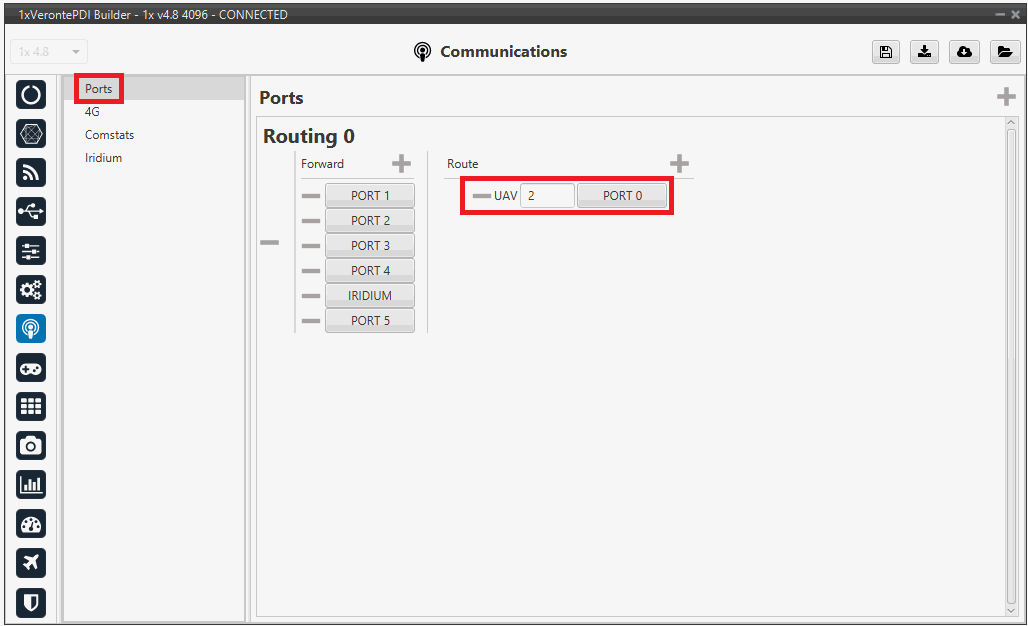The width and height of the screenshot is (1028, 626).
Task: Click the PORT 0 route button
Action: point(622,196)
